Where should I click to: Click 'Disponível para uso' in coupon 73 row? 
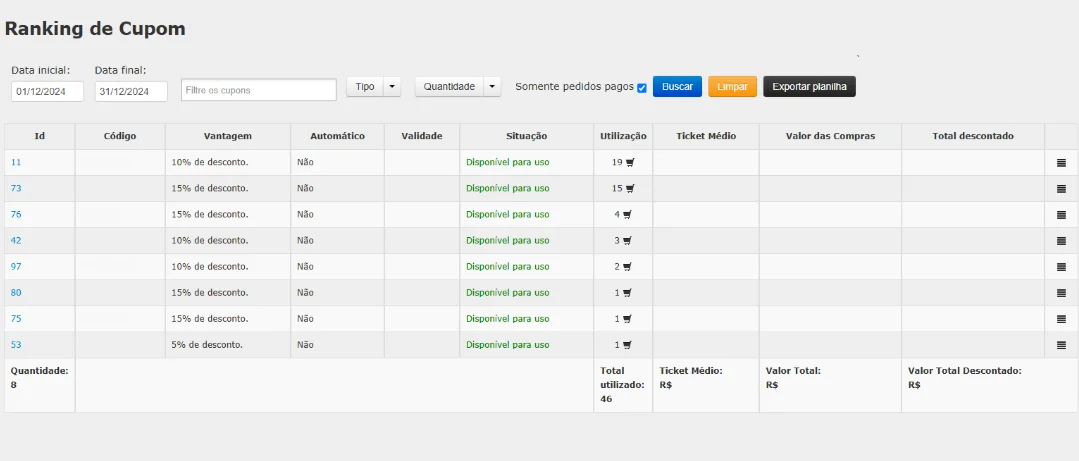pyautogui.click(x=508, y=188)
